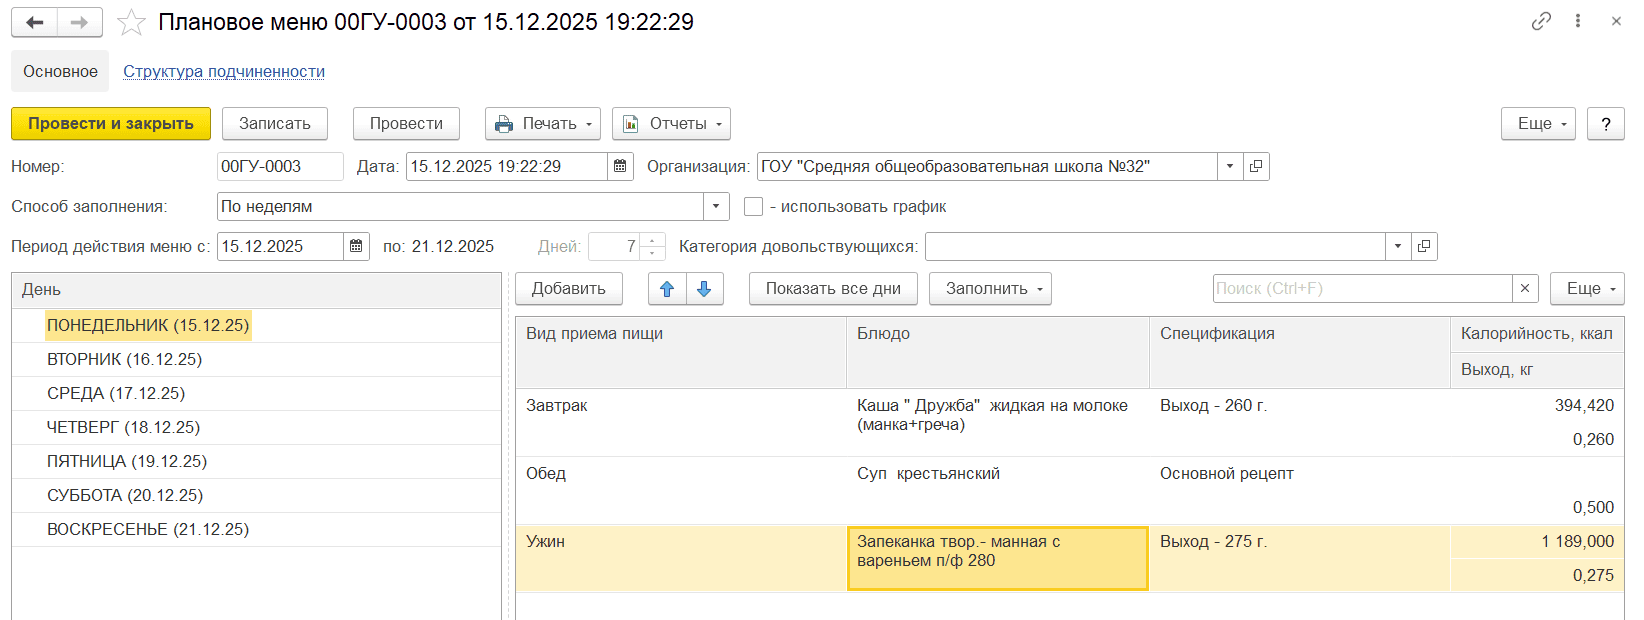Screen dimensions: 1644x620
Task: Click the forward navigation arrow
Action: (80, 22)
